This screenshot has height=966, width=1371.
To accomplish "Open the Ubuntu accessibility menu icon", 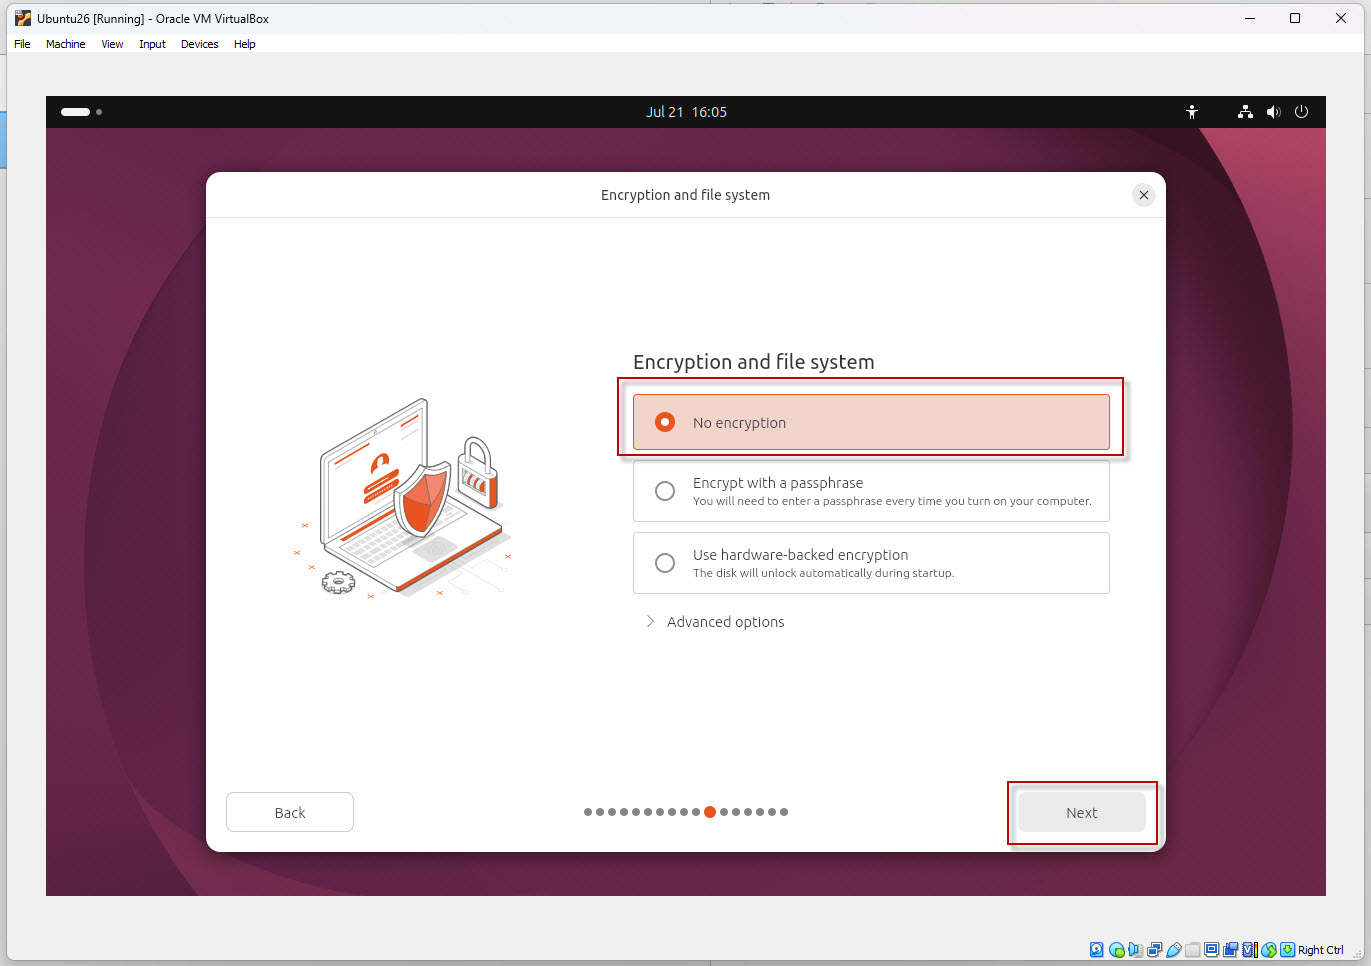I will 1192,112.
